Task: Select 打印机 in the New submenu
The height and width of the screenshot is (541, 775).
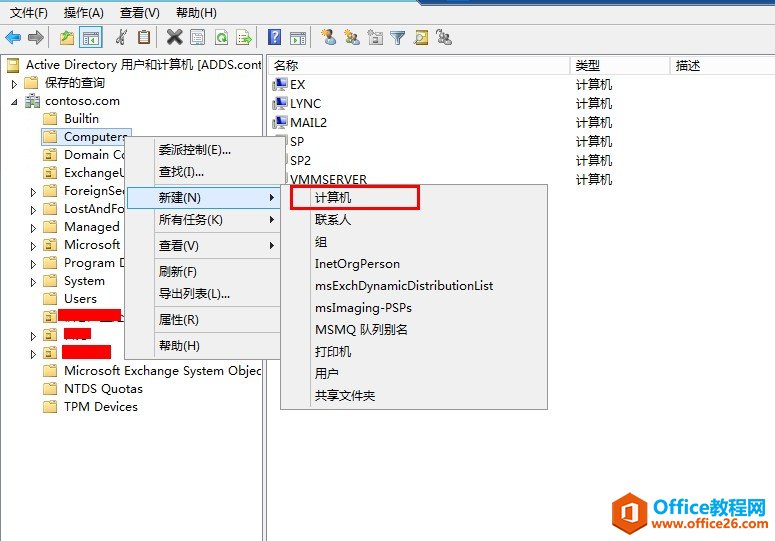Action: [414, 351]
